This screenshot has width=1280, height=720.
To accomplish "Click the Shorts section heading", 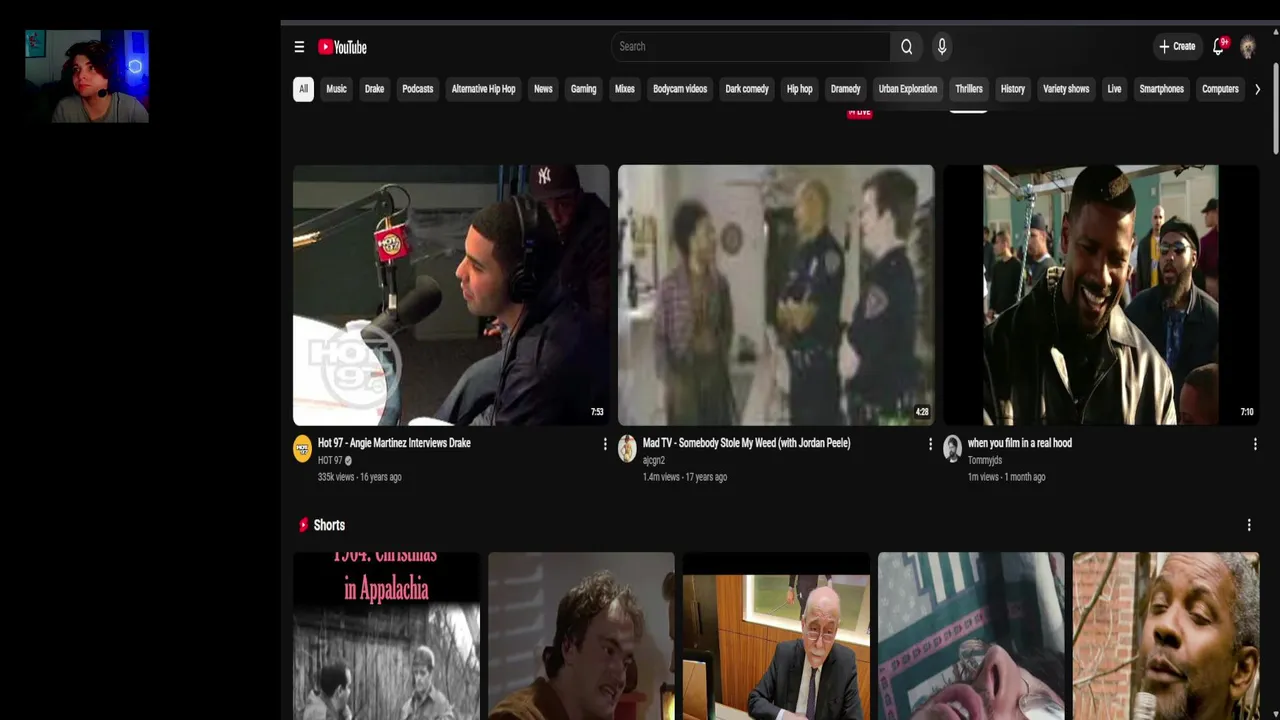I will 329,525.
